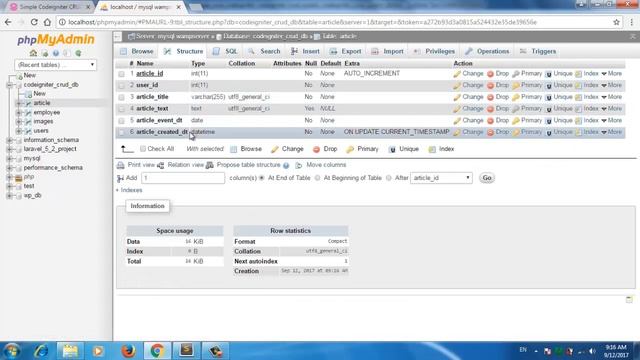Expand information_schema database node
The image size is (640, 360).
(x=9, y=140)
